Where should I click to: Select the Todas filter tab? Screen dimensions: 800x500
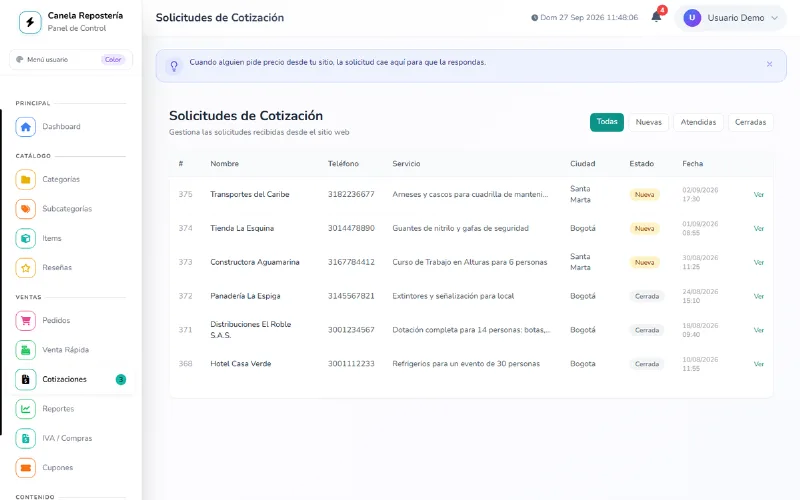[607, 122]
